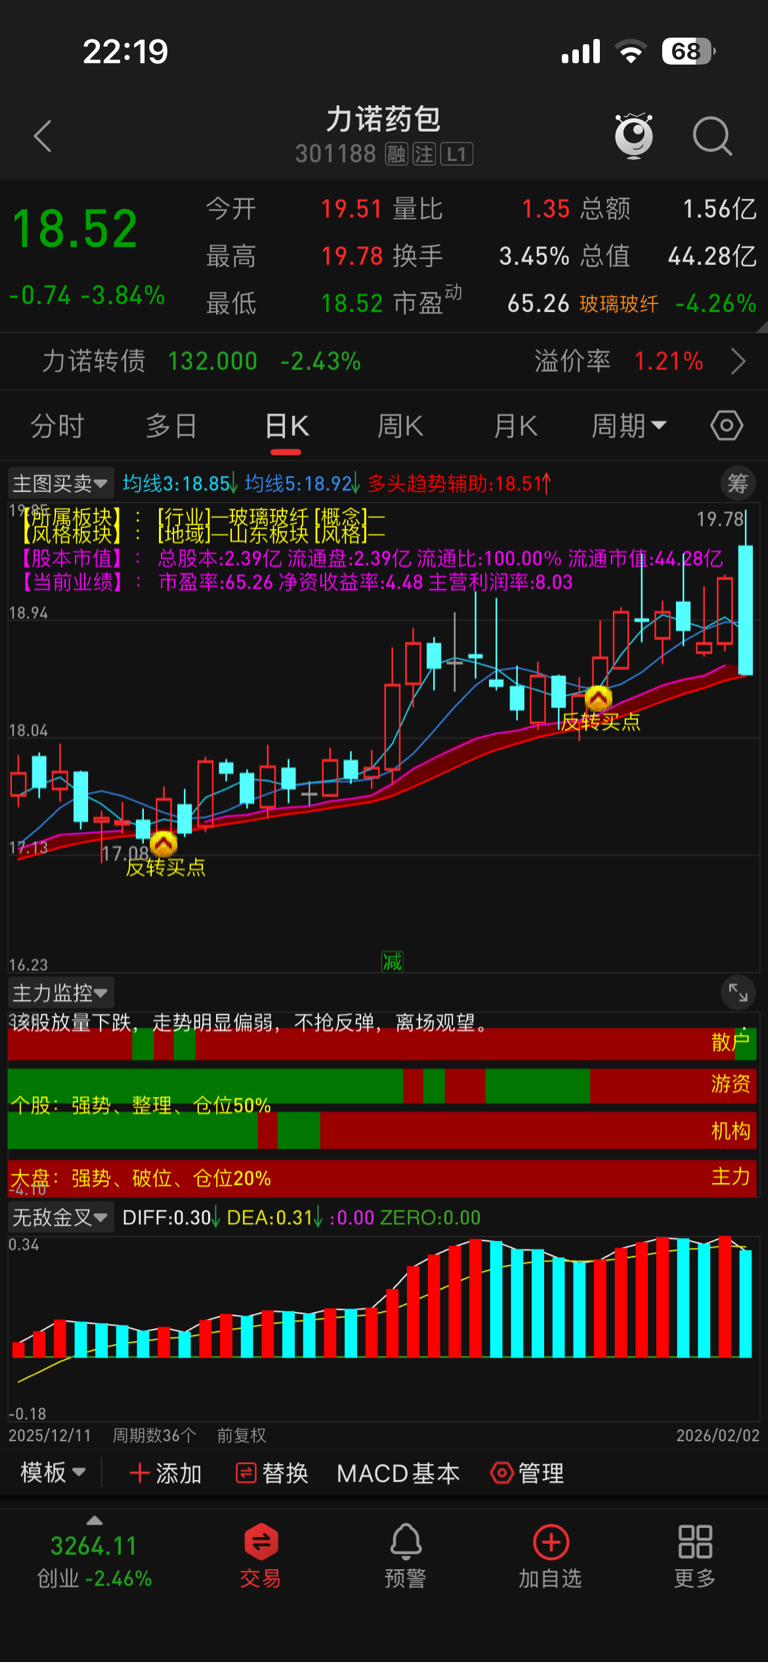
Task: Tap the 换手 3.45% value
Action: [534, 256]
